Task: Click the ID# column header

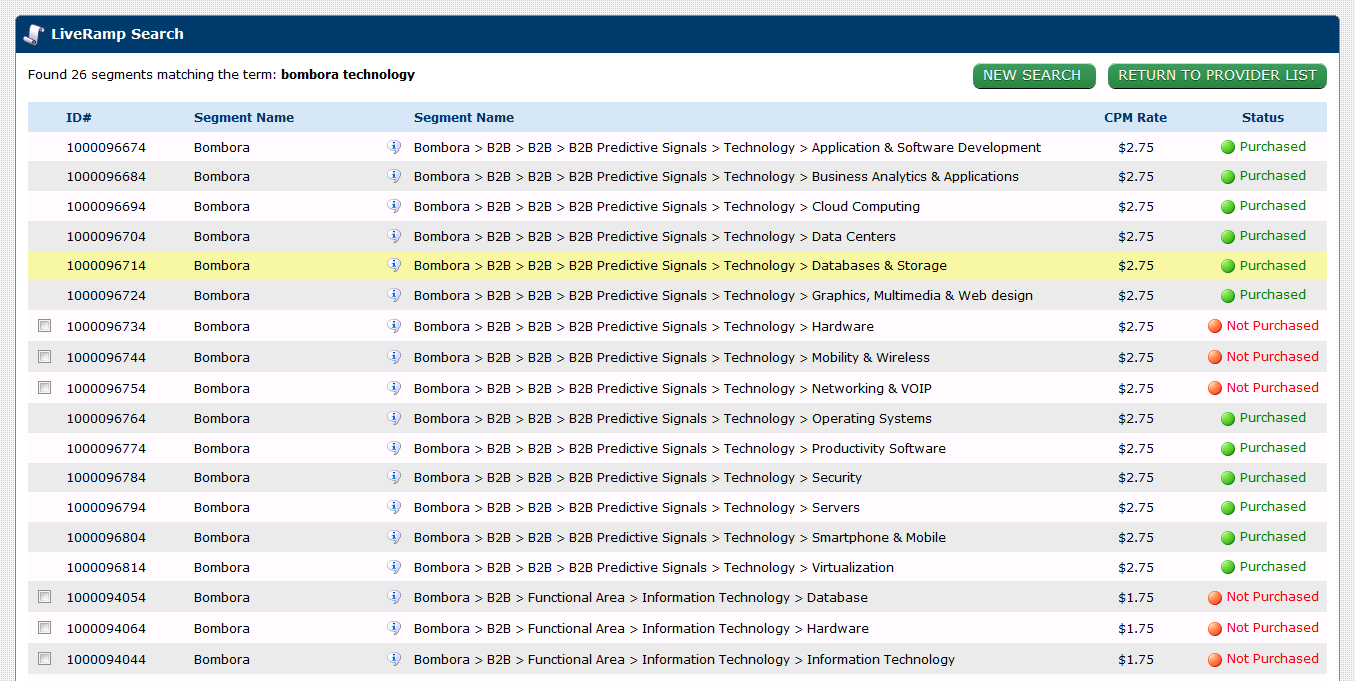Action: pyautogui.click(x=79, y=118)
